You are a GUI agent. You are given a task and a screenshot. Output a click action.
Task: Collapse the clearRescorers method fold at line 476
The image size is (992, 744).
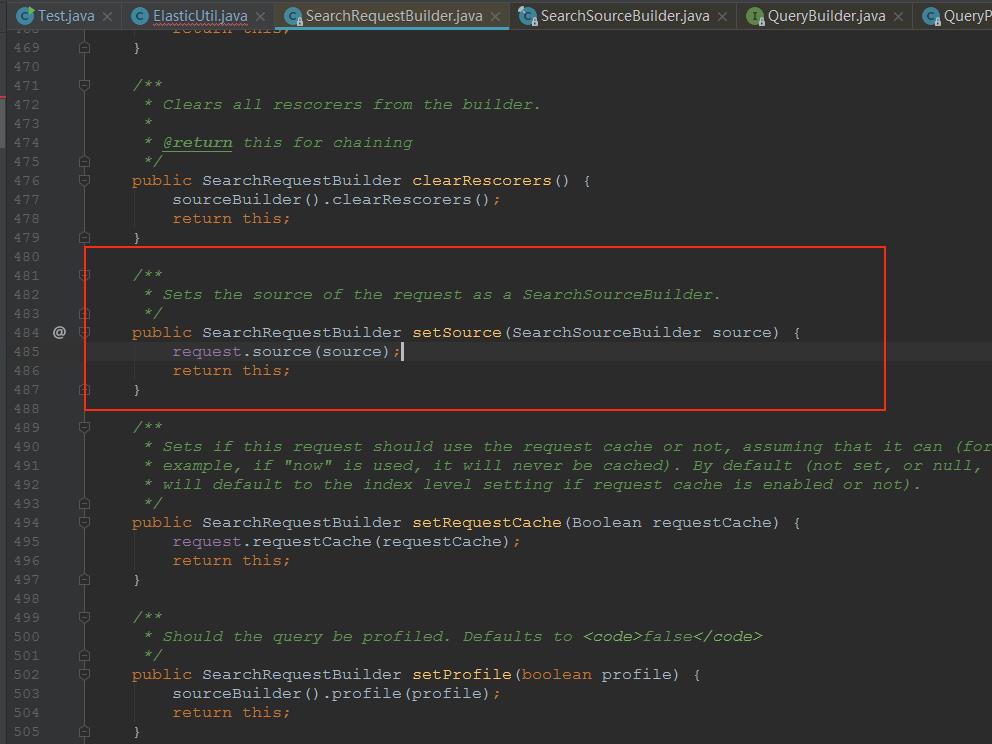84,180
